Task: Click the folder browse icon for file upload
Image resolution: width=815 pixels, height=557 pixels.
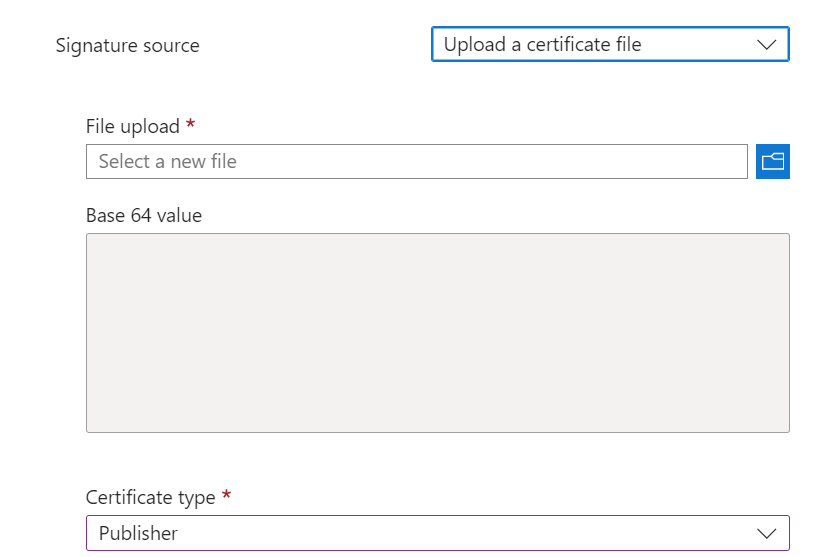Action: [772, 162]
